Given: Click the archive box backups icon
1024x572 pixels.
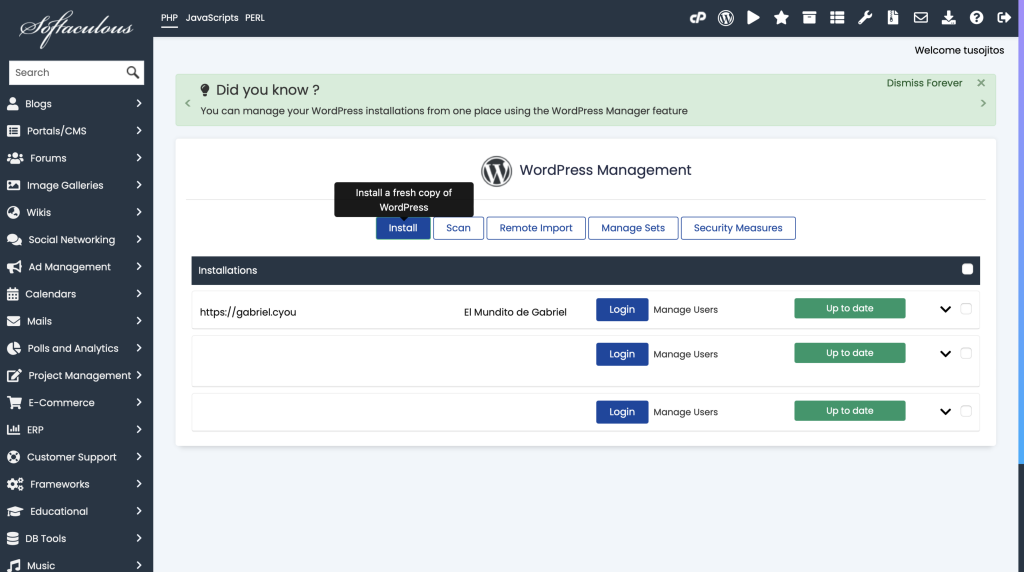Looking at the screenshot, I should click(809, 18).
